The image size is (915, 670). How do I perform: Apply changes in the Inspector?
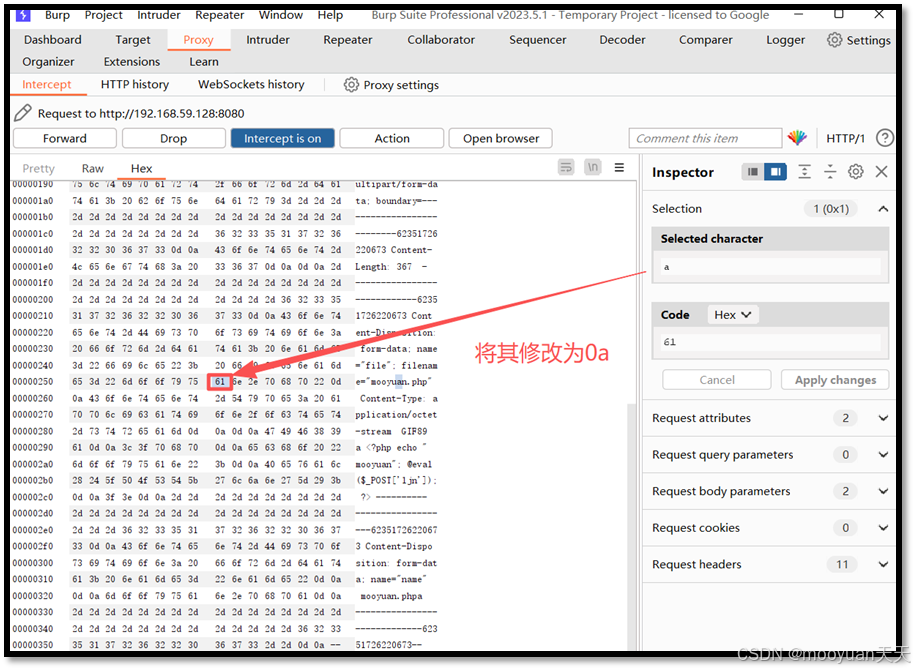pyautogui.click(x=835, y=380)
